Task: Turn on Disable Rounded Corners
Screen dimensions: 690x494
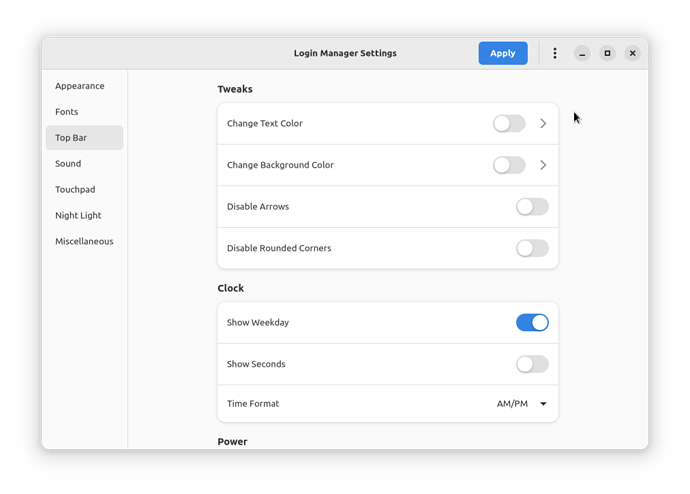Action: (532, 248)
